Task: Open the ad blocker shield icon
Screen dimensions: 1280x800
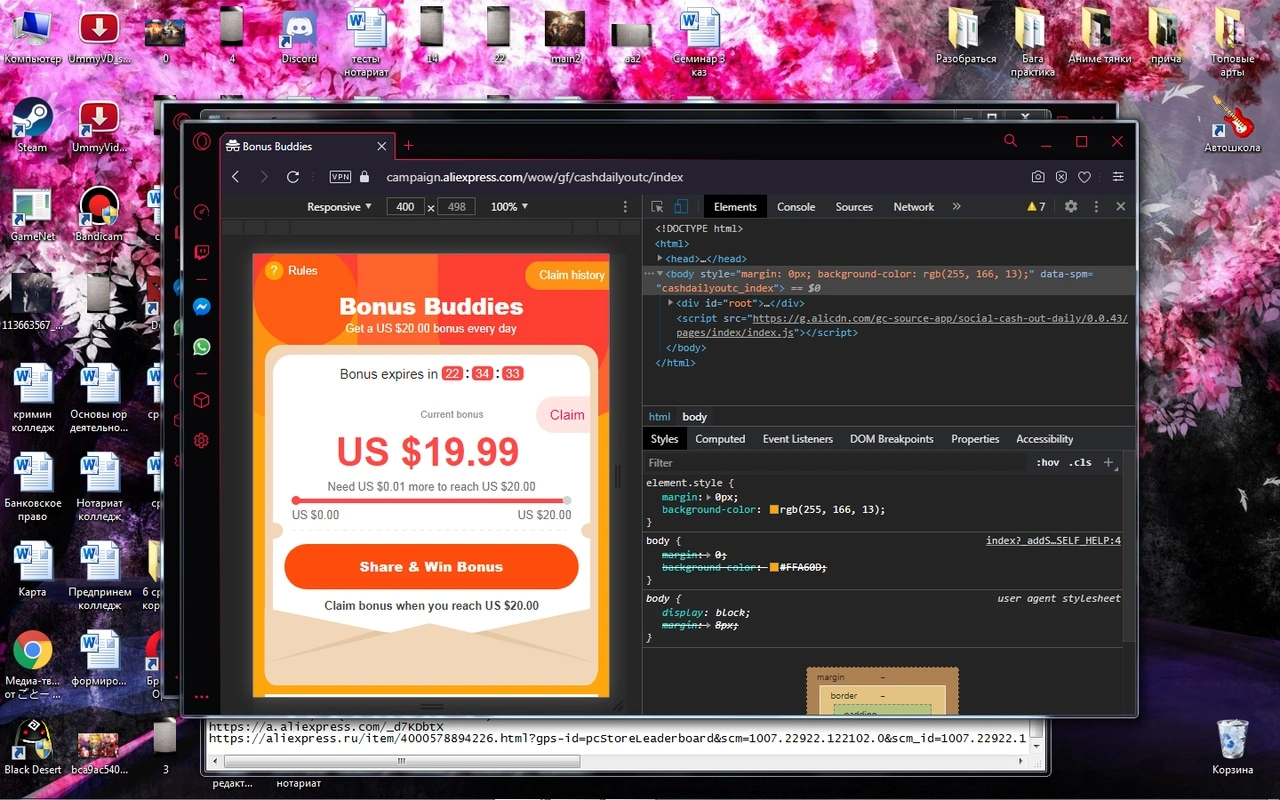Action: [x=1061, y=177]
